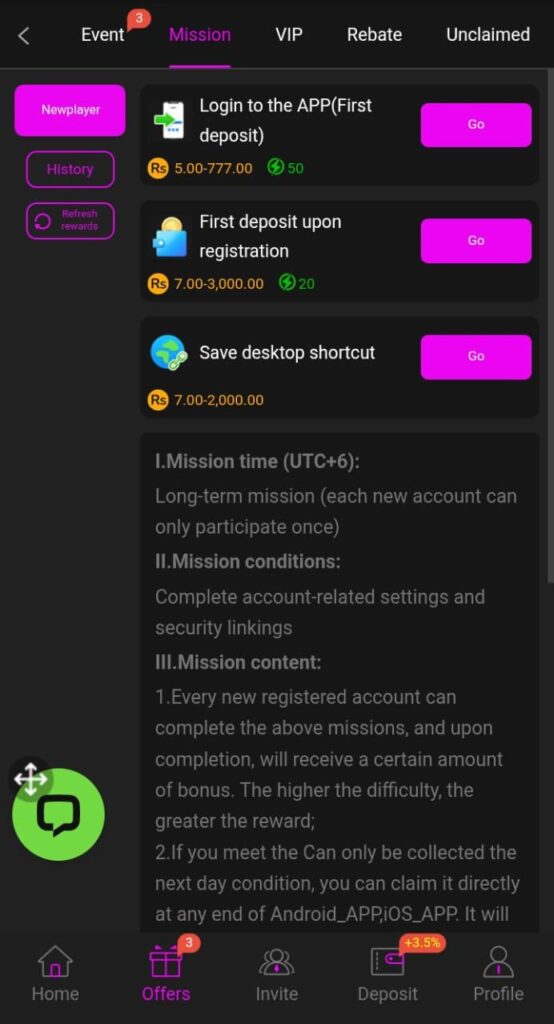The image size is (554, 1024).
Task: Switch to the VIP tab
Action: coord(289,35)
